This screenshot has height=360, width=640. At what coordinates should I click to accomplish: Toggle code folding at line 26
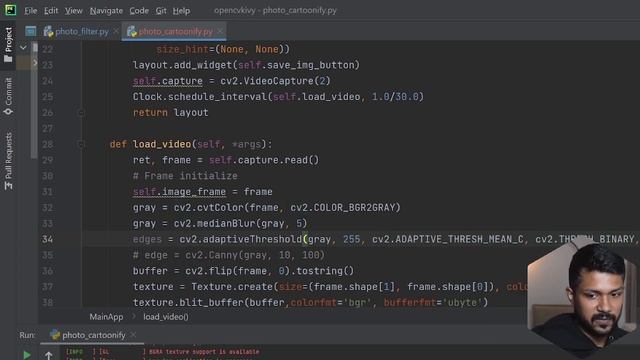(x=80, y=113)
